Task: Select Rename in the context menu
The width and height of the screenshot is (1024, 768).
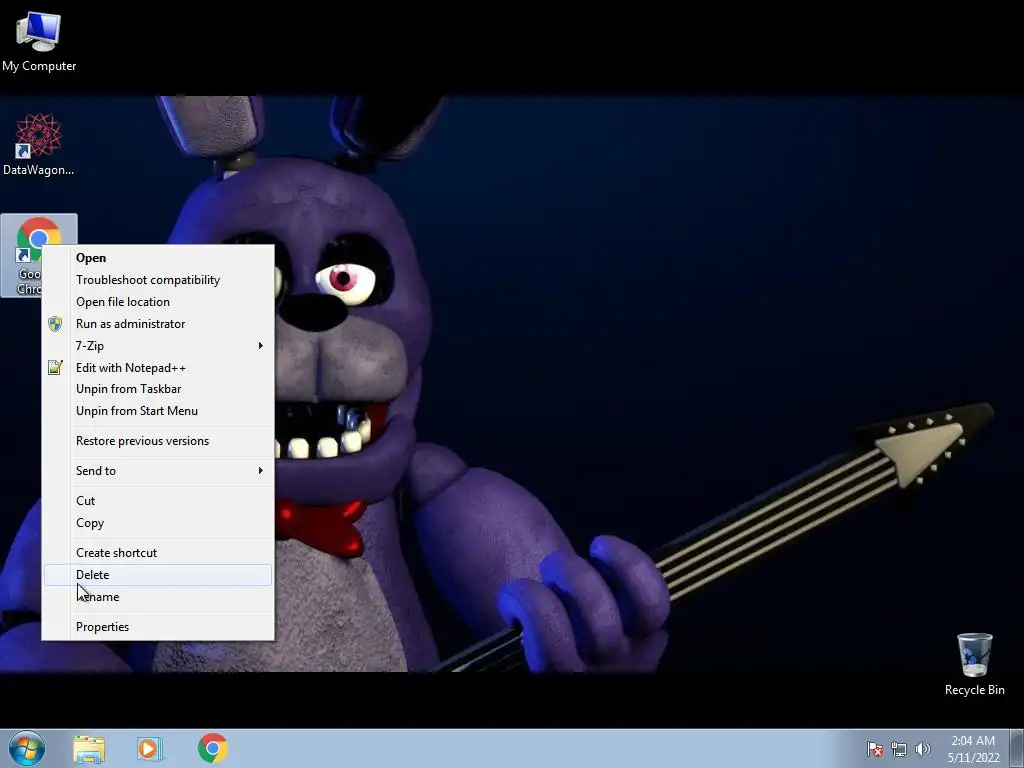Action: (x=158, y=597)
